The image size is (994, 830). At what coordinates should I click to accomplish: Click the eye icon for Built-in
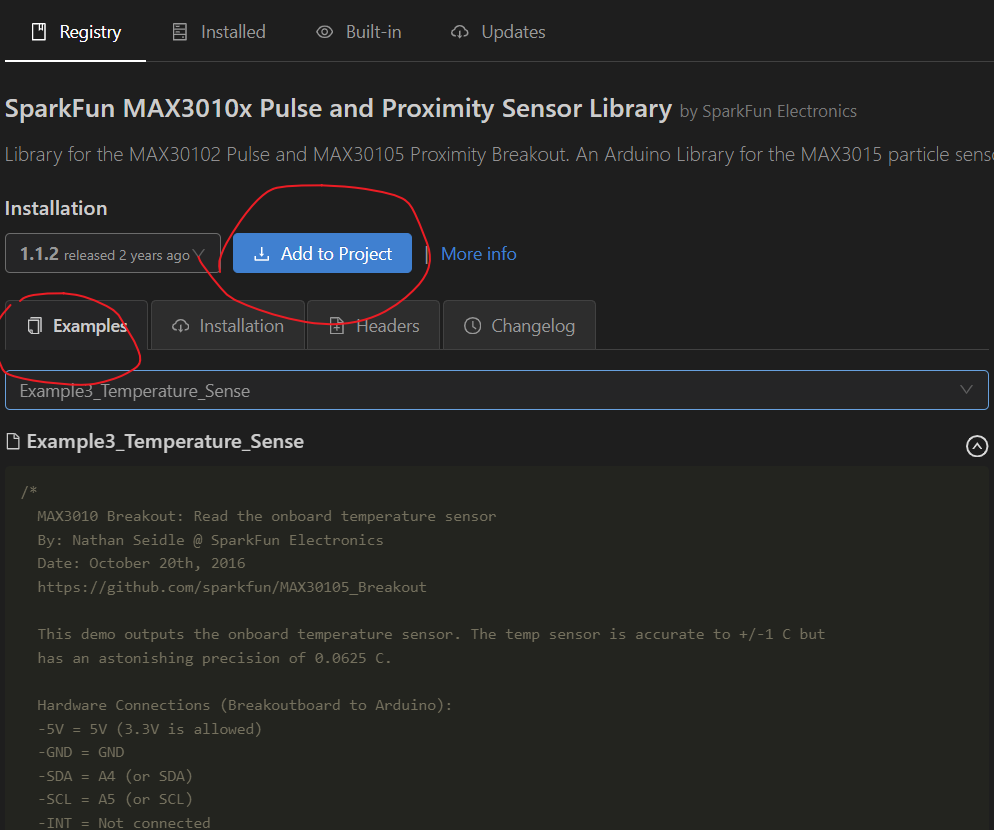point(324,32)
